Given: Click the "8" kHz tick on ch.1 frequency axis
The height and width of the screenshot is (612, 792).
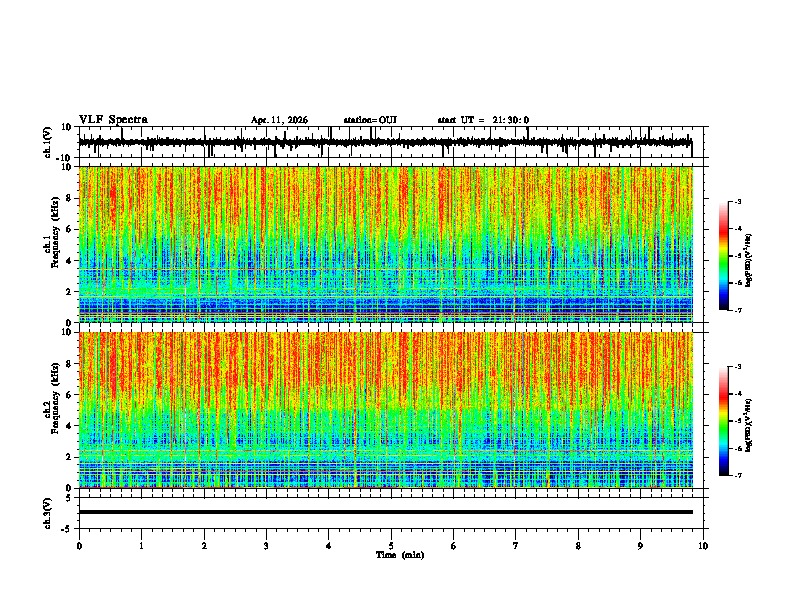Looking at the screenshot, I should pyautogui.click(x=70, y=198).
